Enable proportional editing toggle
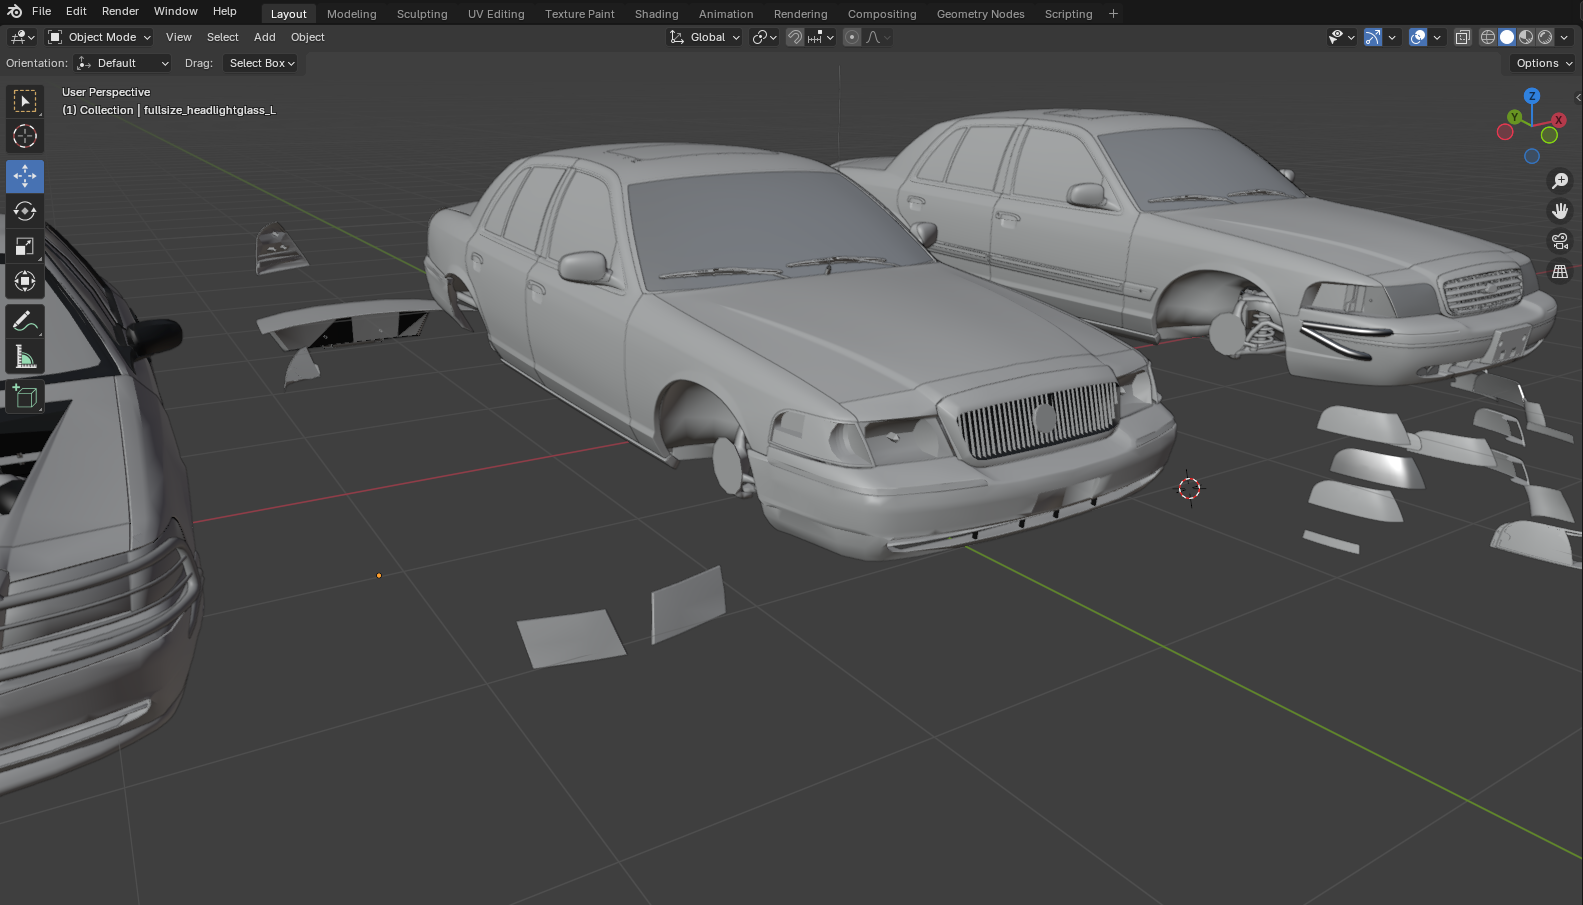Viewport: 1583px width, 905px height. pos(852,37)
